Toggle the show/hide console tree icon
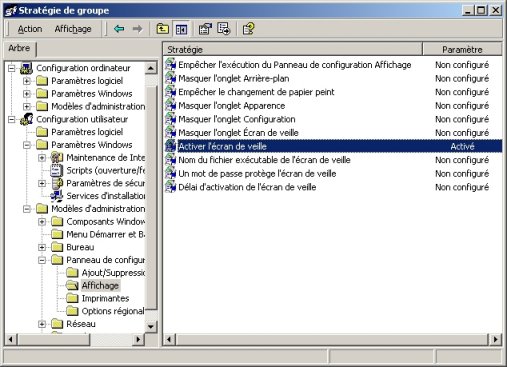Screen dimensions: 507x367 point(181,29)
